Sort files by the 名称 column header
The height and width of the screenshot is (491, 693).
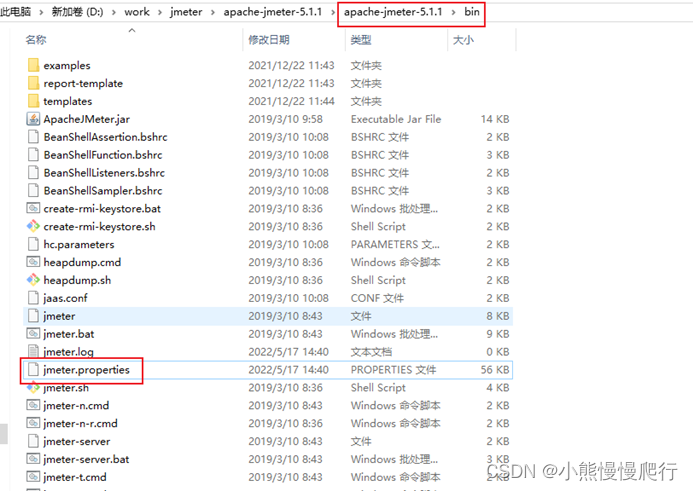point(36,40)
